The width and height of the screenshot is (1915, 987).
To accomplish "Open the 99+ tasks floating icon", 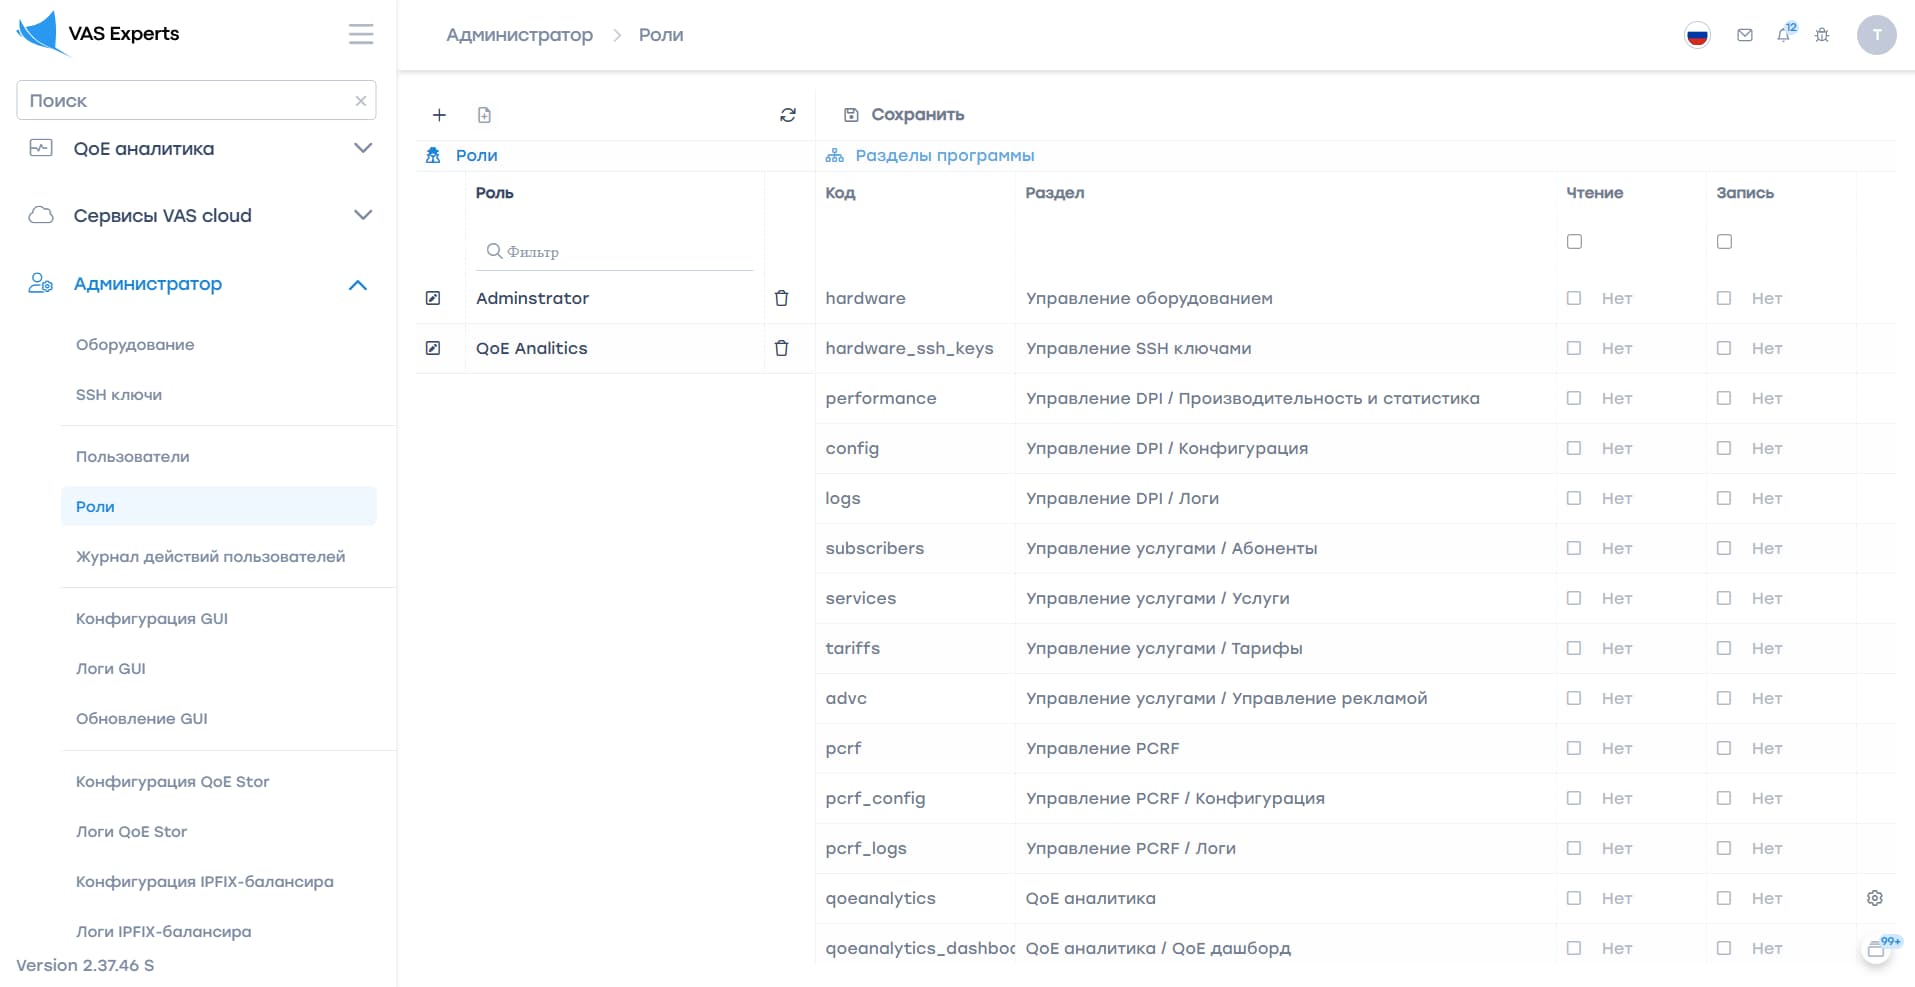I will [1878, 949].
